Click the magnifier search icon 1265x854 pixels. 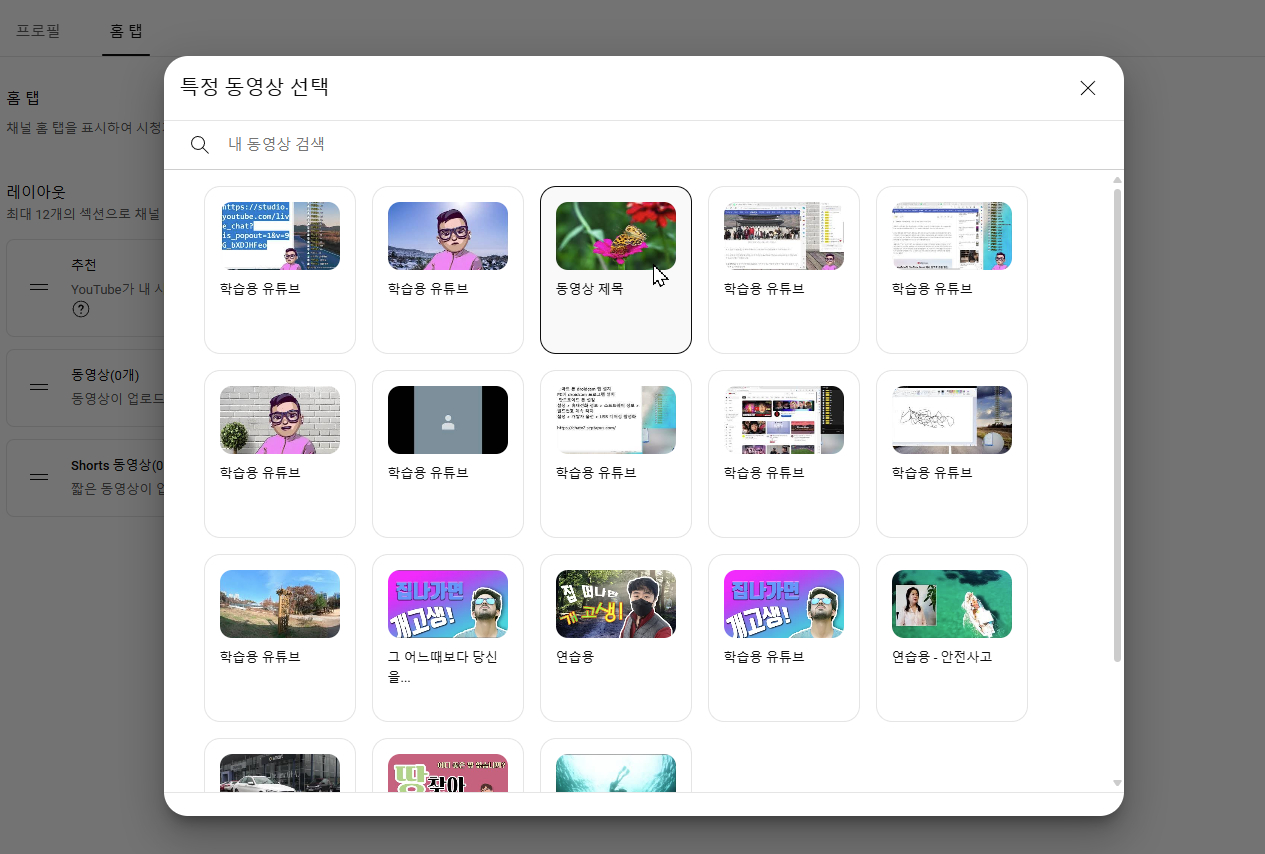point(200,145)
